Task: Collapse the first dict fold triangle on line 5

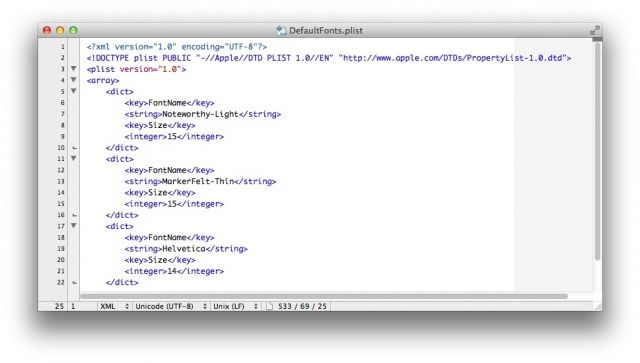Action: [x=73, y=91]
